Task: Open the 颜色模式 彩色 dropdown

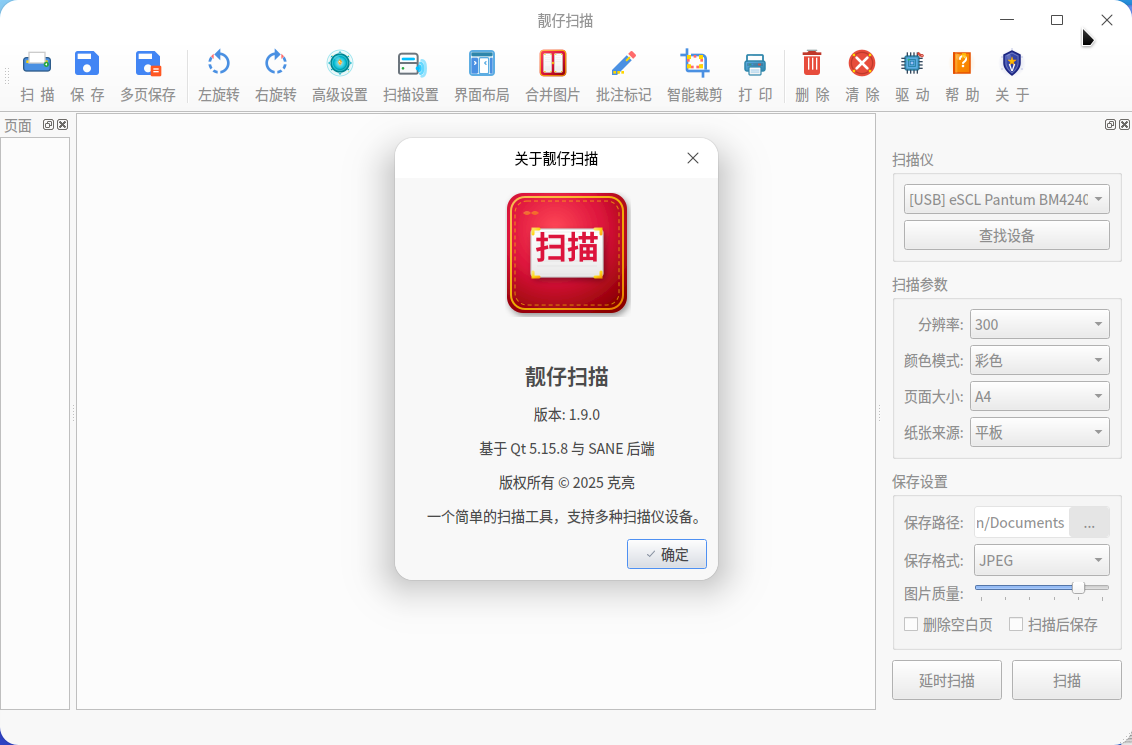Action: [1040, 360]
